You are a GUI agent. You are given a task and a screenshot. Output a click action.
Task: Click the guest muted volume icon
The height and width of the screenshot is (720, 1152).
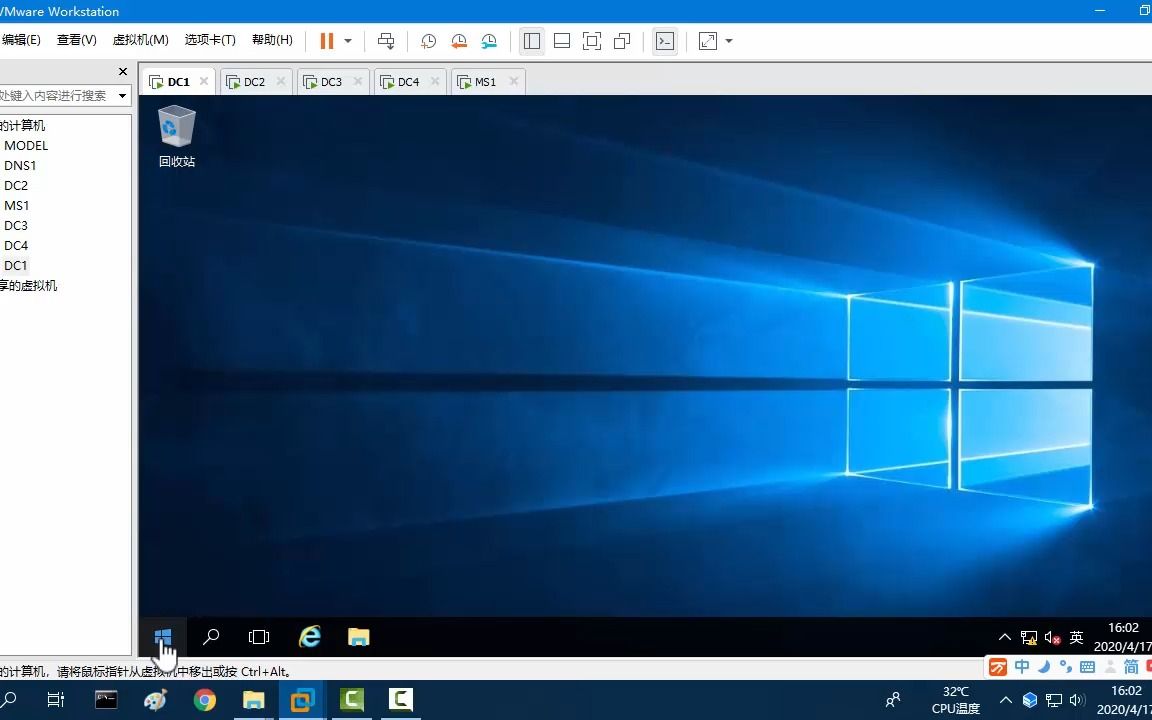[1052, 638]
